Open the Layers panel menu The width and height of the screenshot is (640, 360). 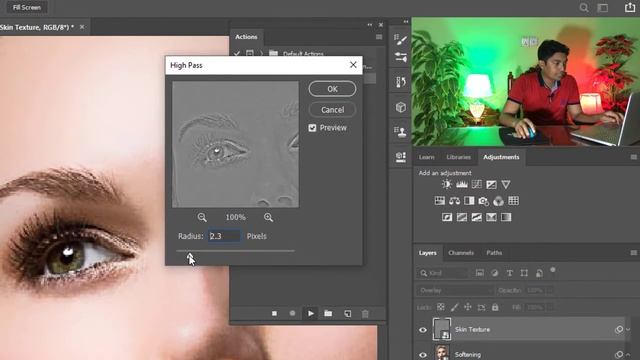click(633, 253)
